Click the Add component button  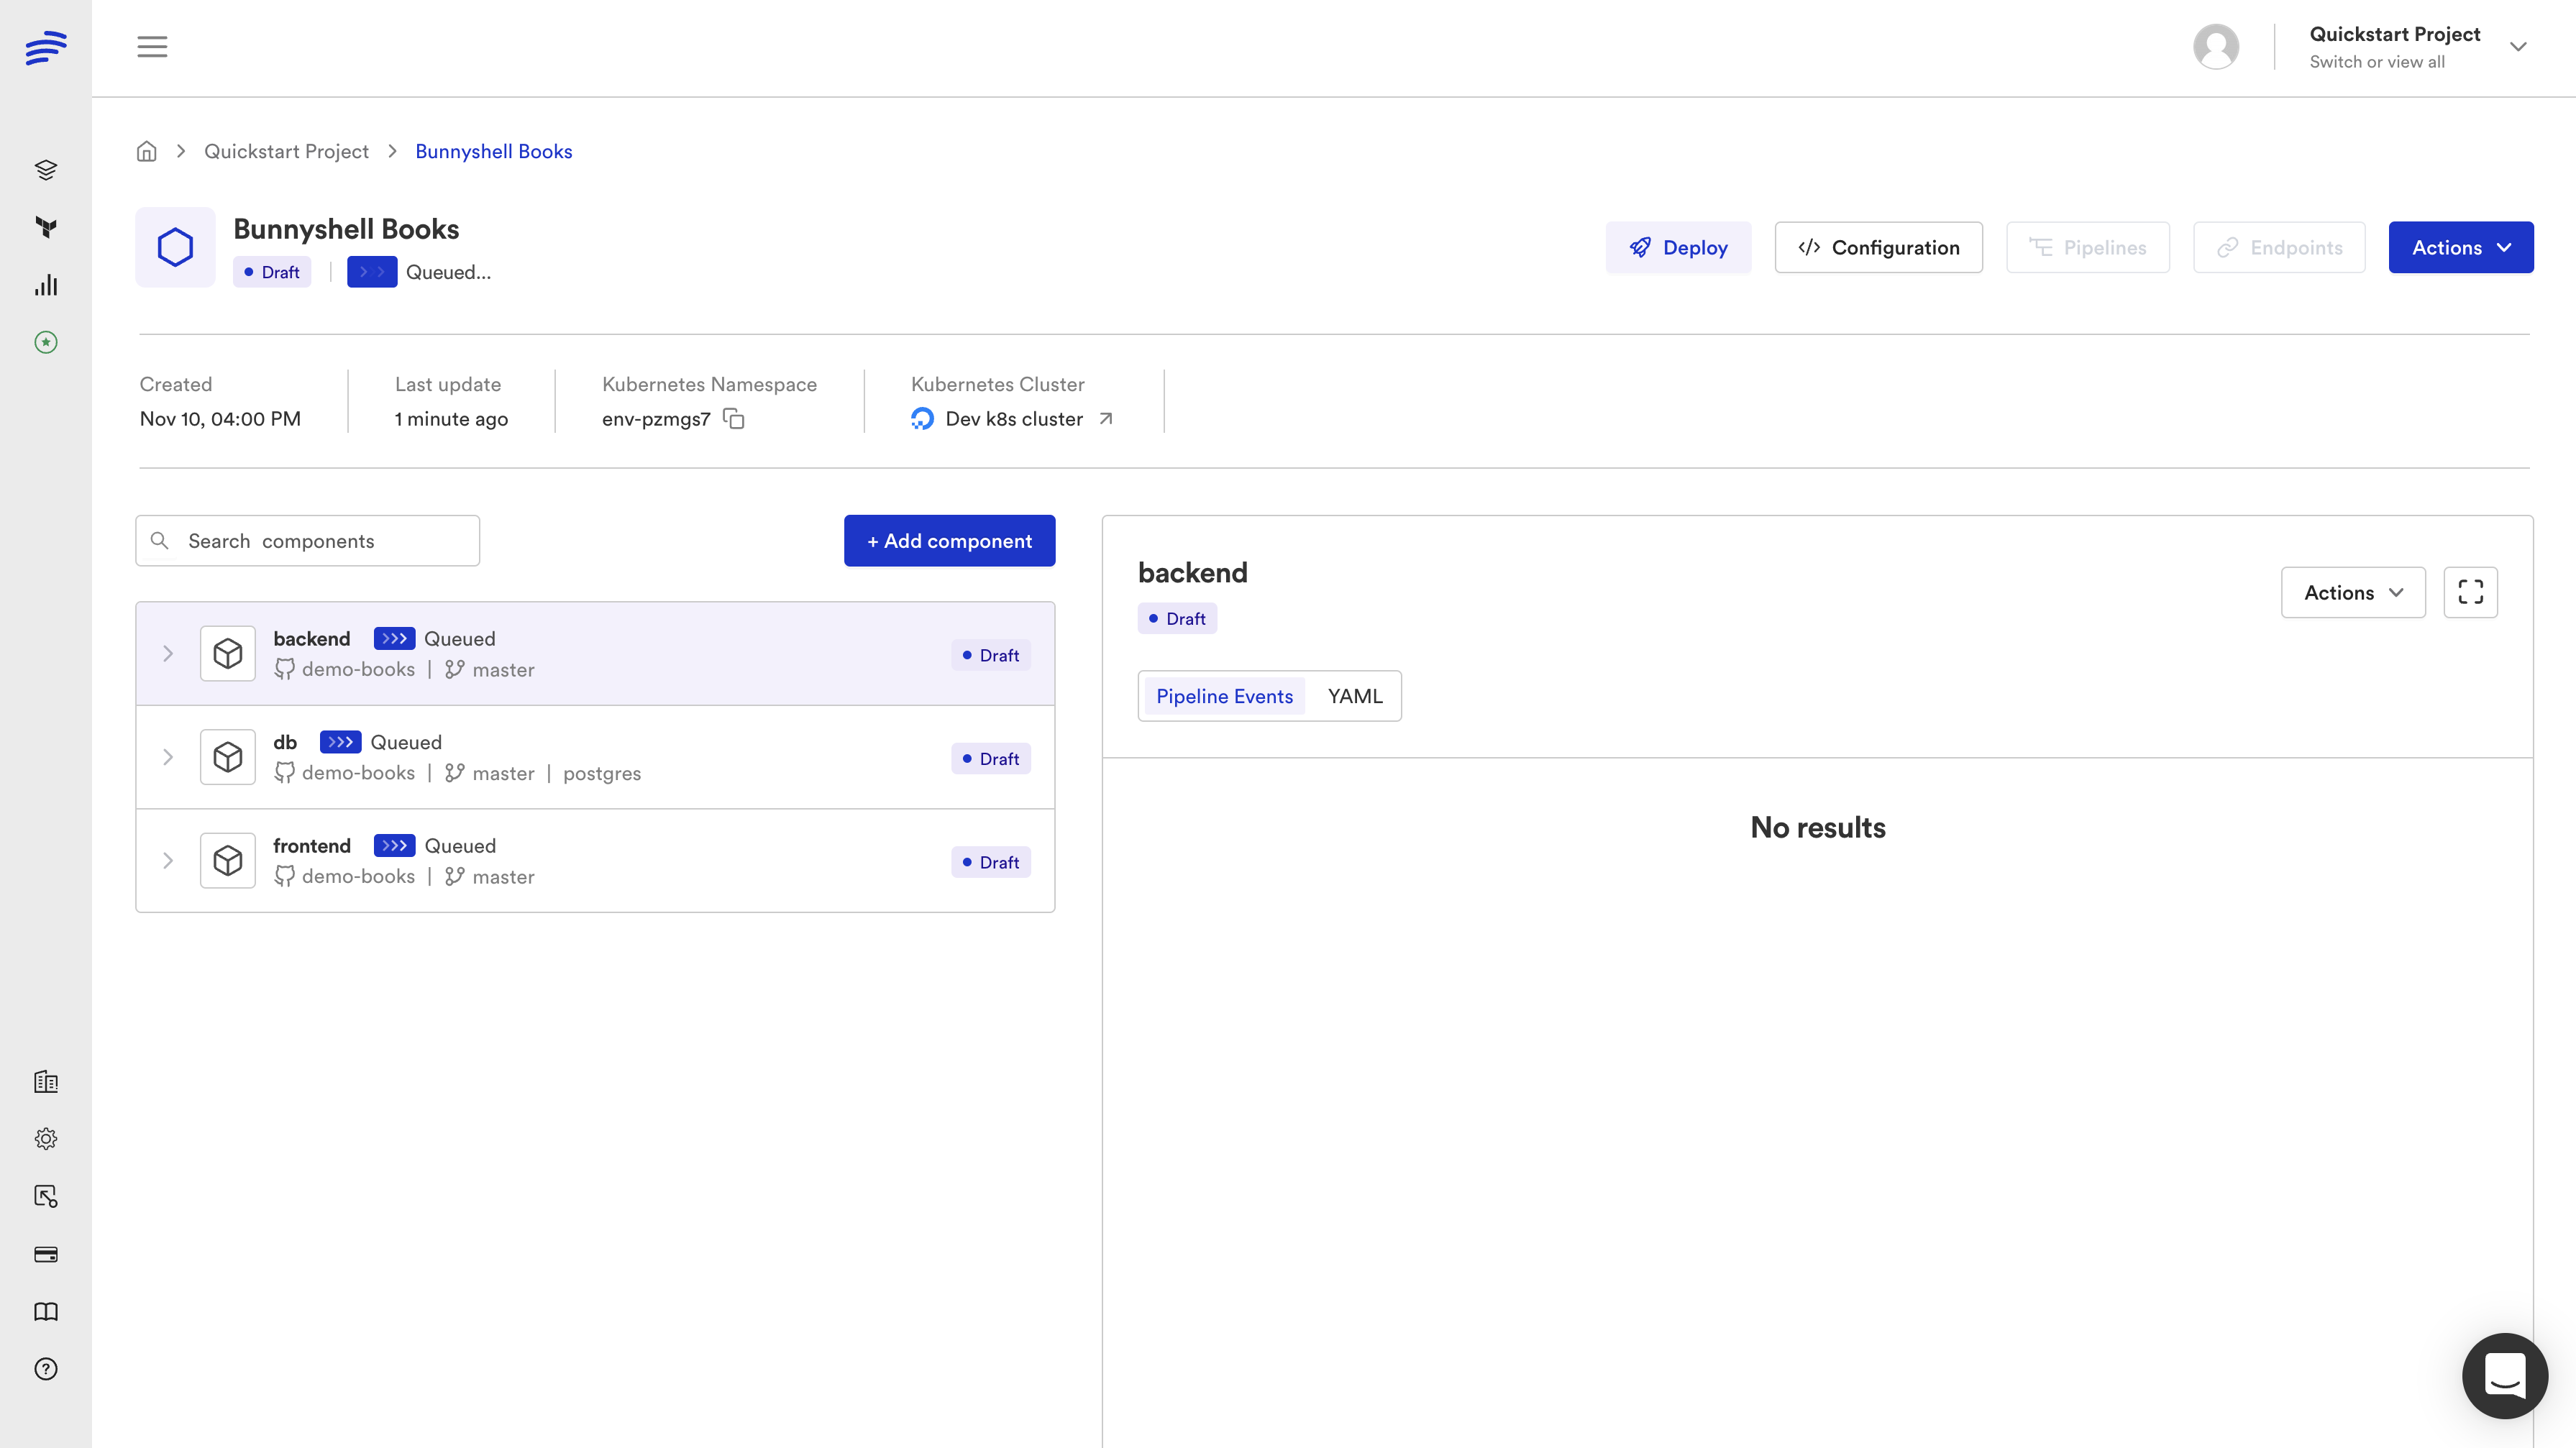coord(949,541)
